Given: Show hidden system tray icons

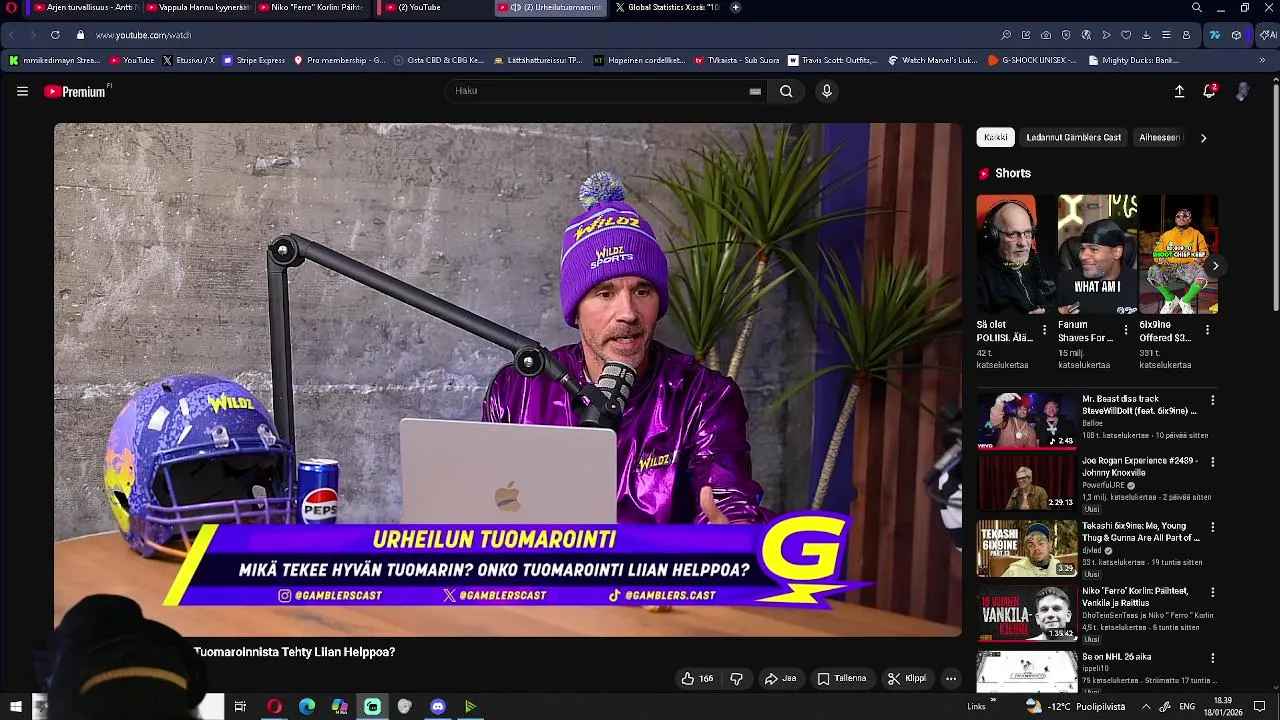Looking at the screenshot, I should pos(1145,707).
